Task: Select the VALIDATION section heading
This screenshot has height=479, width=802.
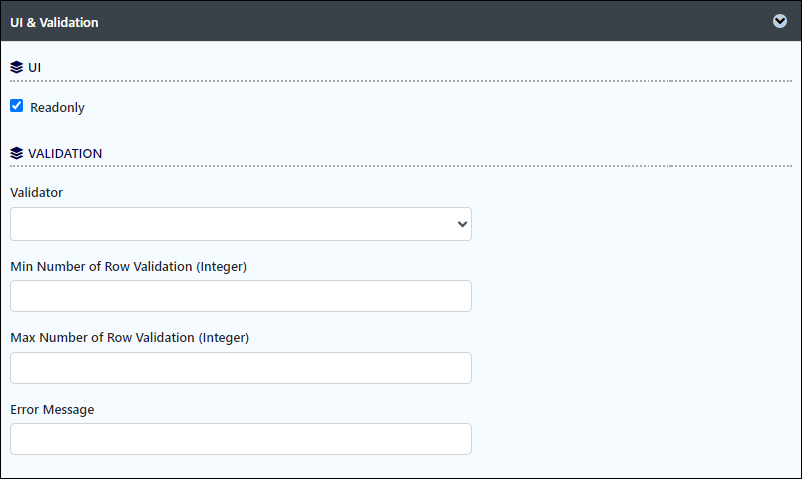Action: pos(65,154)
